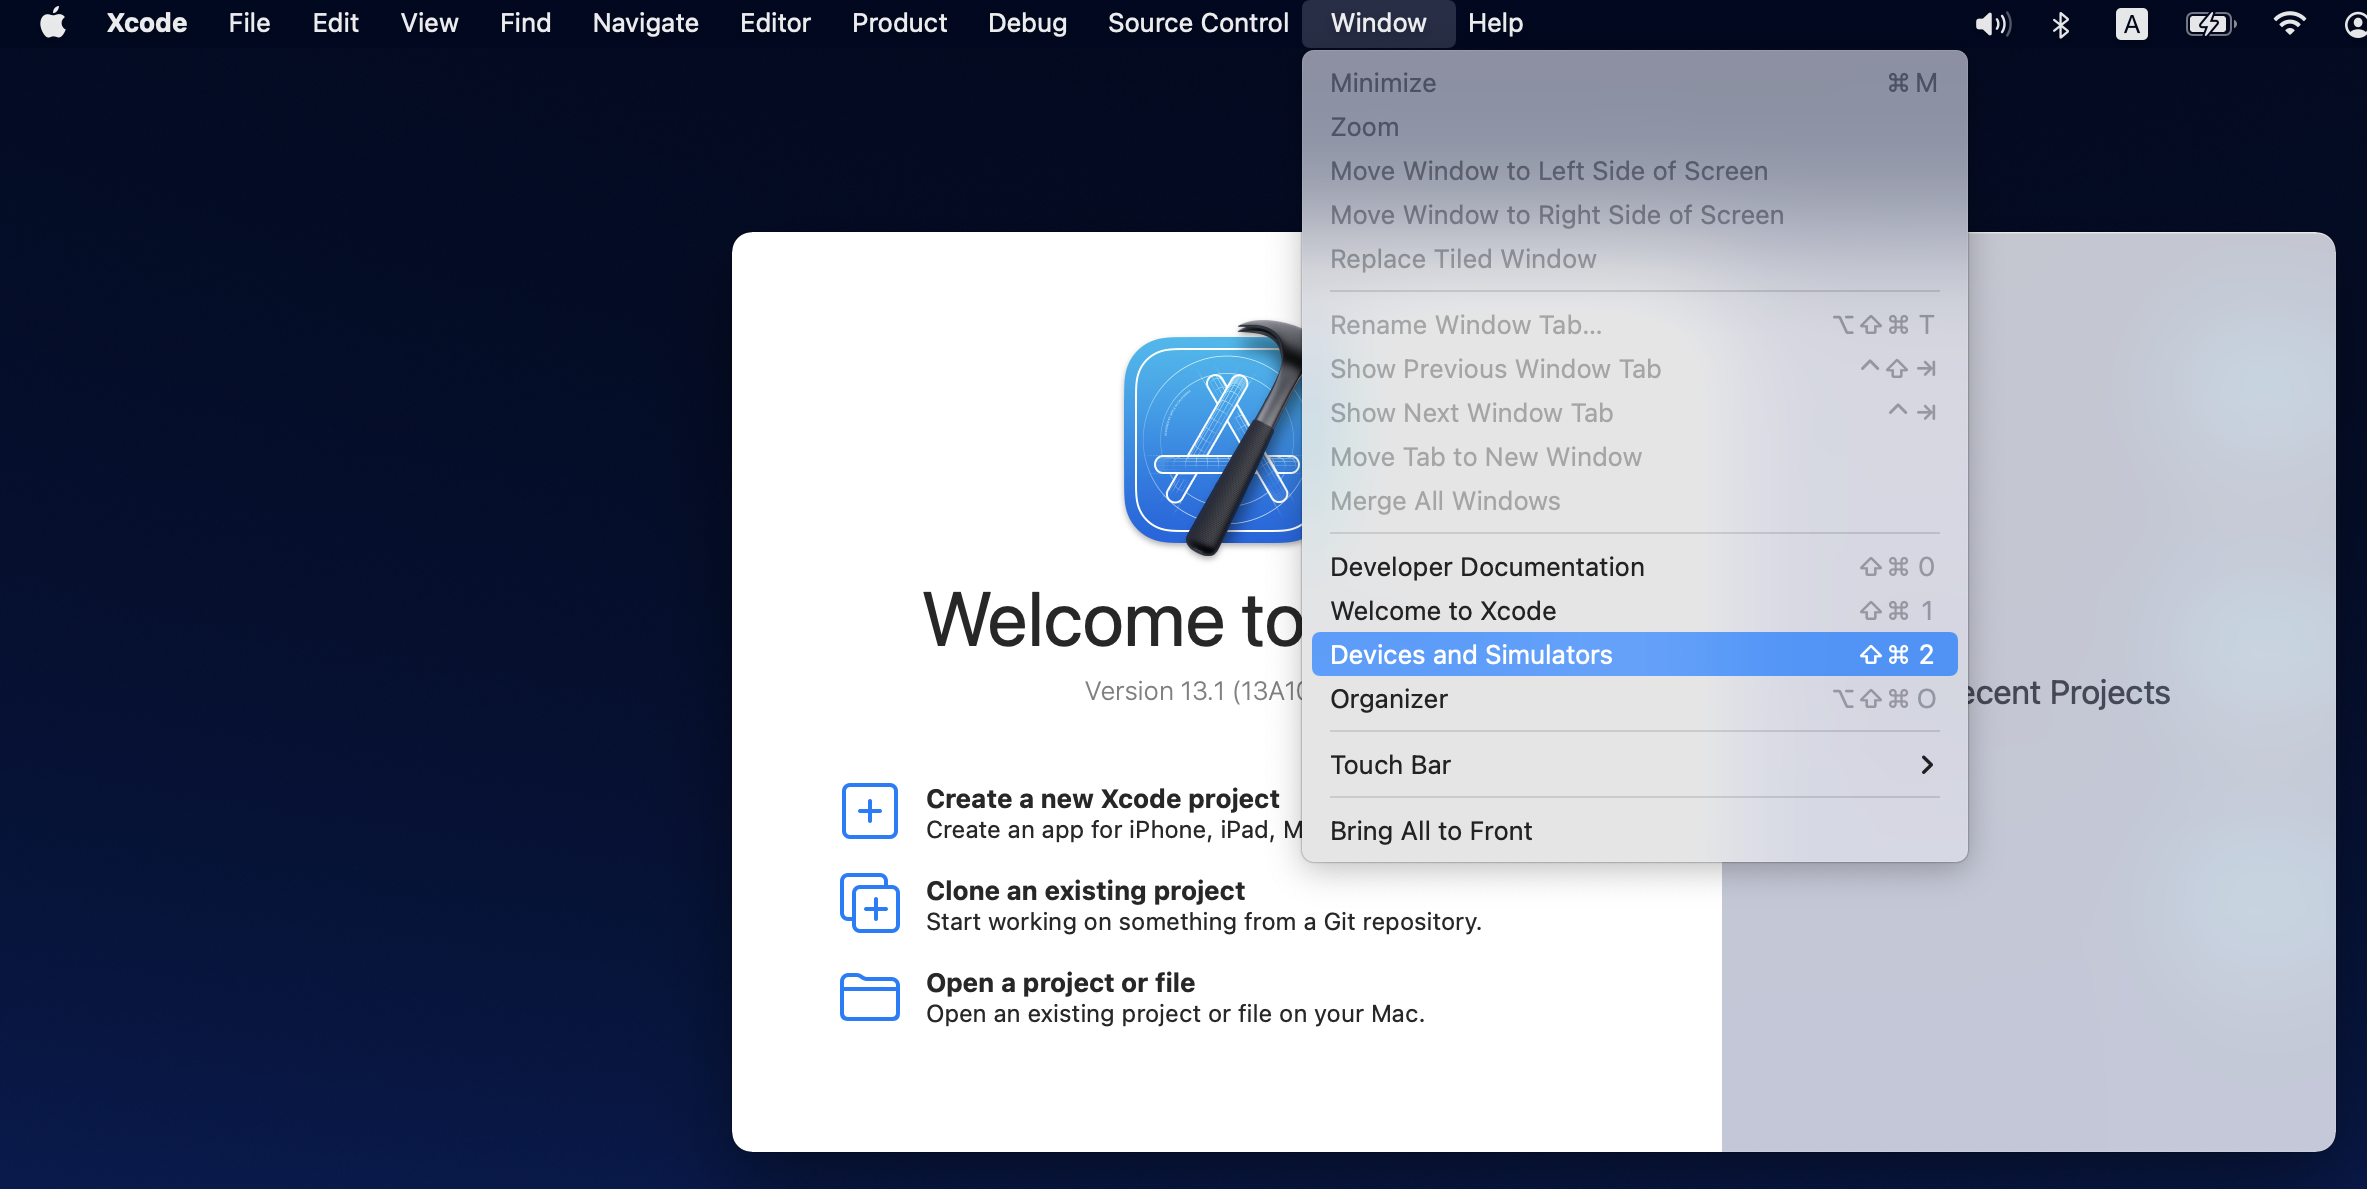The width and height of the screenshot is (2367, 1189).
Task: Click the clone project duplicate icon
Action: 869,903
